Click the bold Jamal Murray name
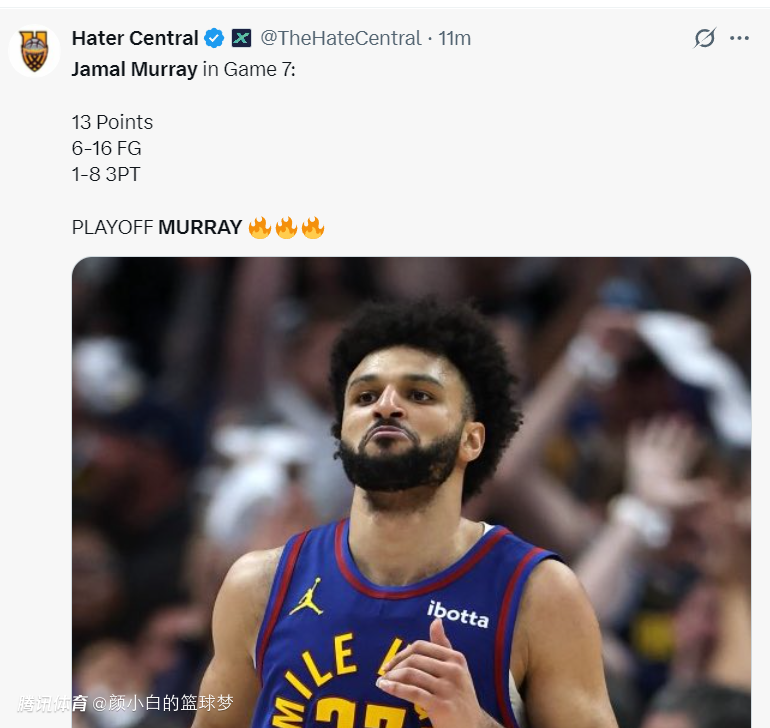The height and width of the screenshot is (728, 770). tap(134, 70)
